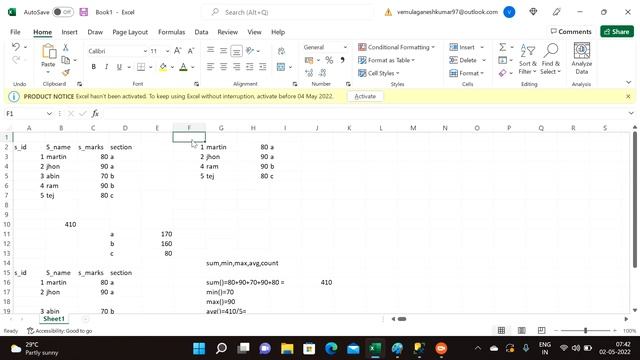This screenshot has height=360, width=640.
Task: Expand the Delete cells dropdown
Action: pos(484,60)
